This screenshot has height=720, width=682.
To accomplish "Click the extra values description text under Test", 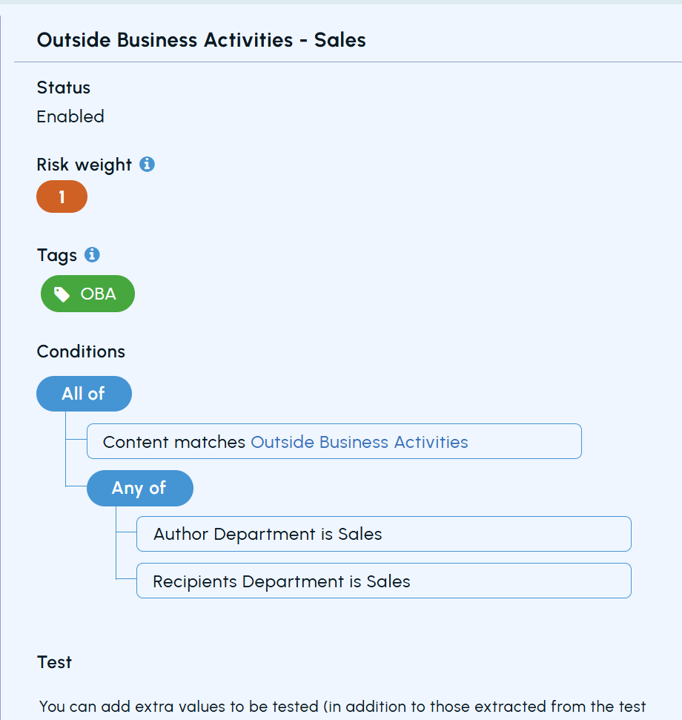I will pos(342,707).
